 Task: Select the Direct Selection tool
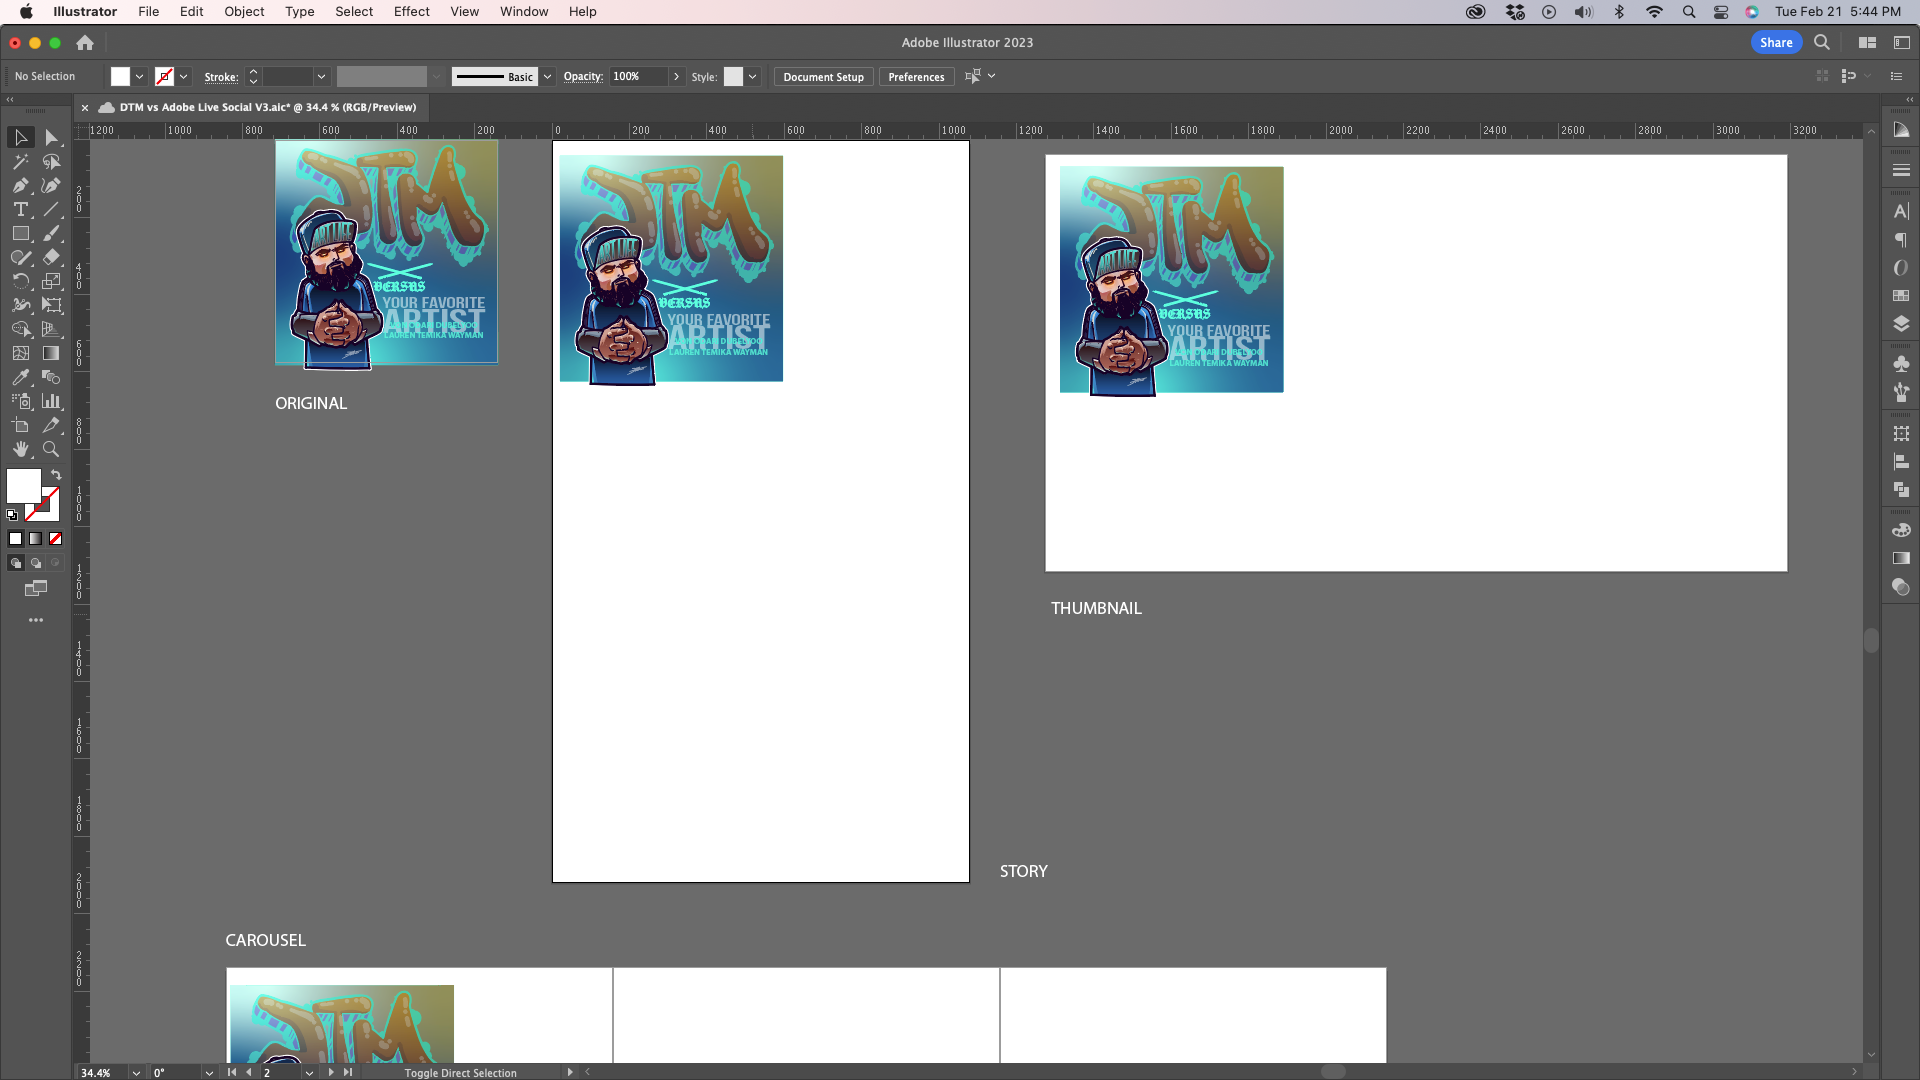[x=51, y=137]
